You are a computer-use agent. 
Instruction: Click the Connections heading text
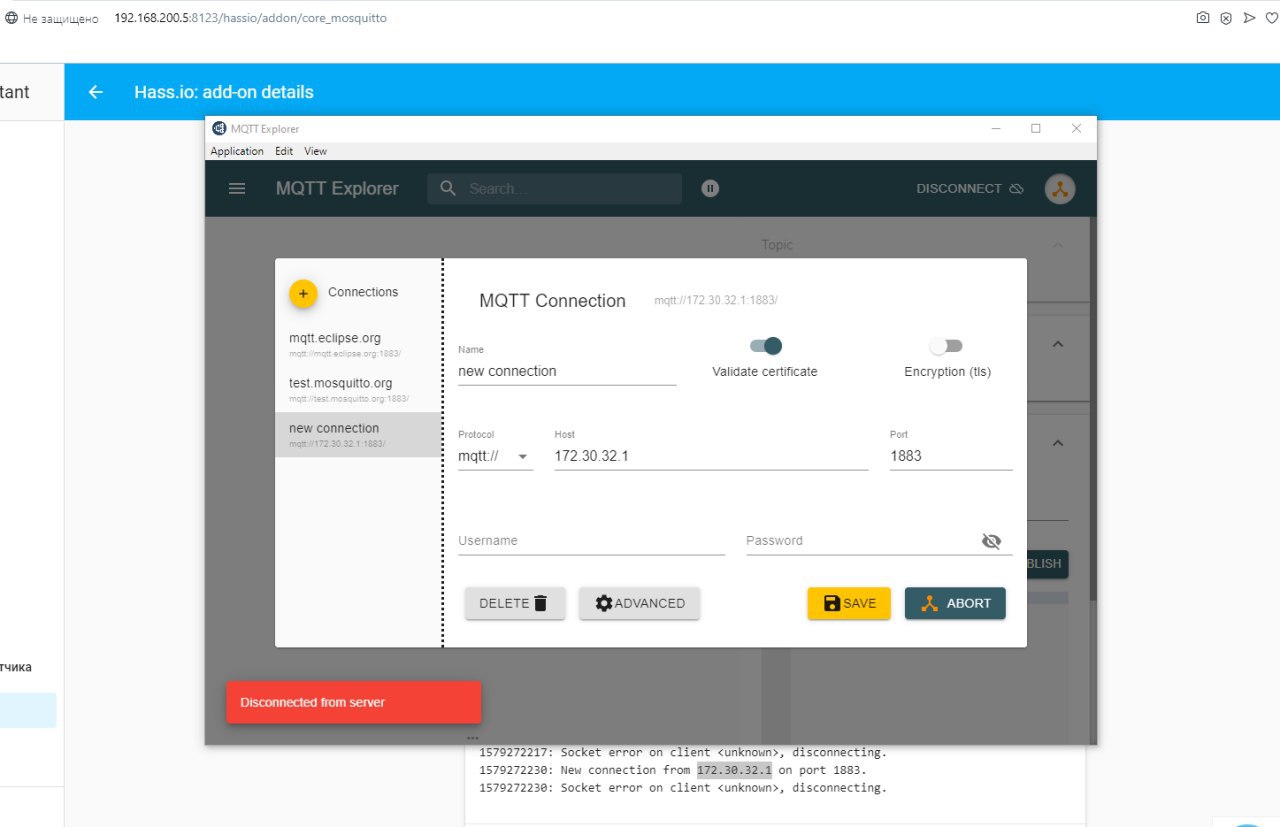(x=363, y=292)
